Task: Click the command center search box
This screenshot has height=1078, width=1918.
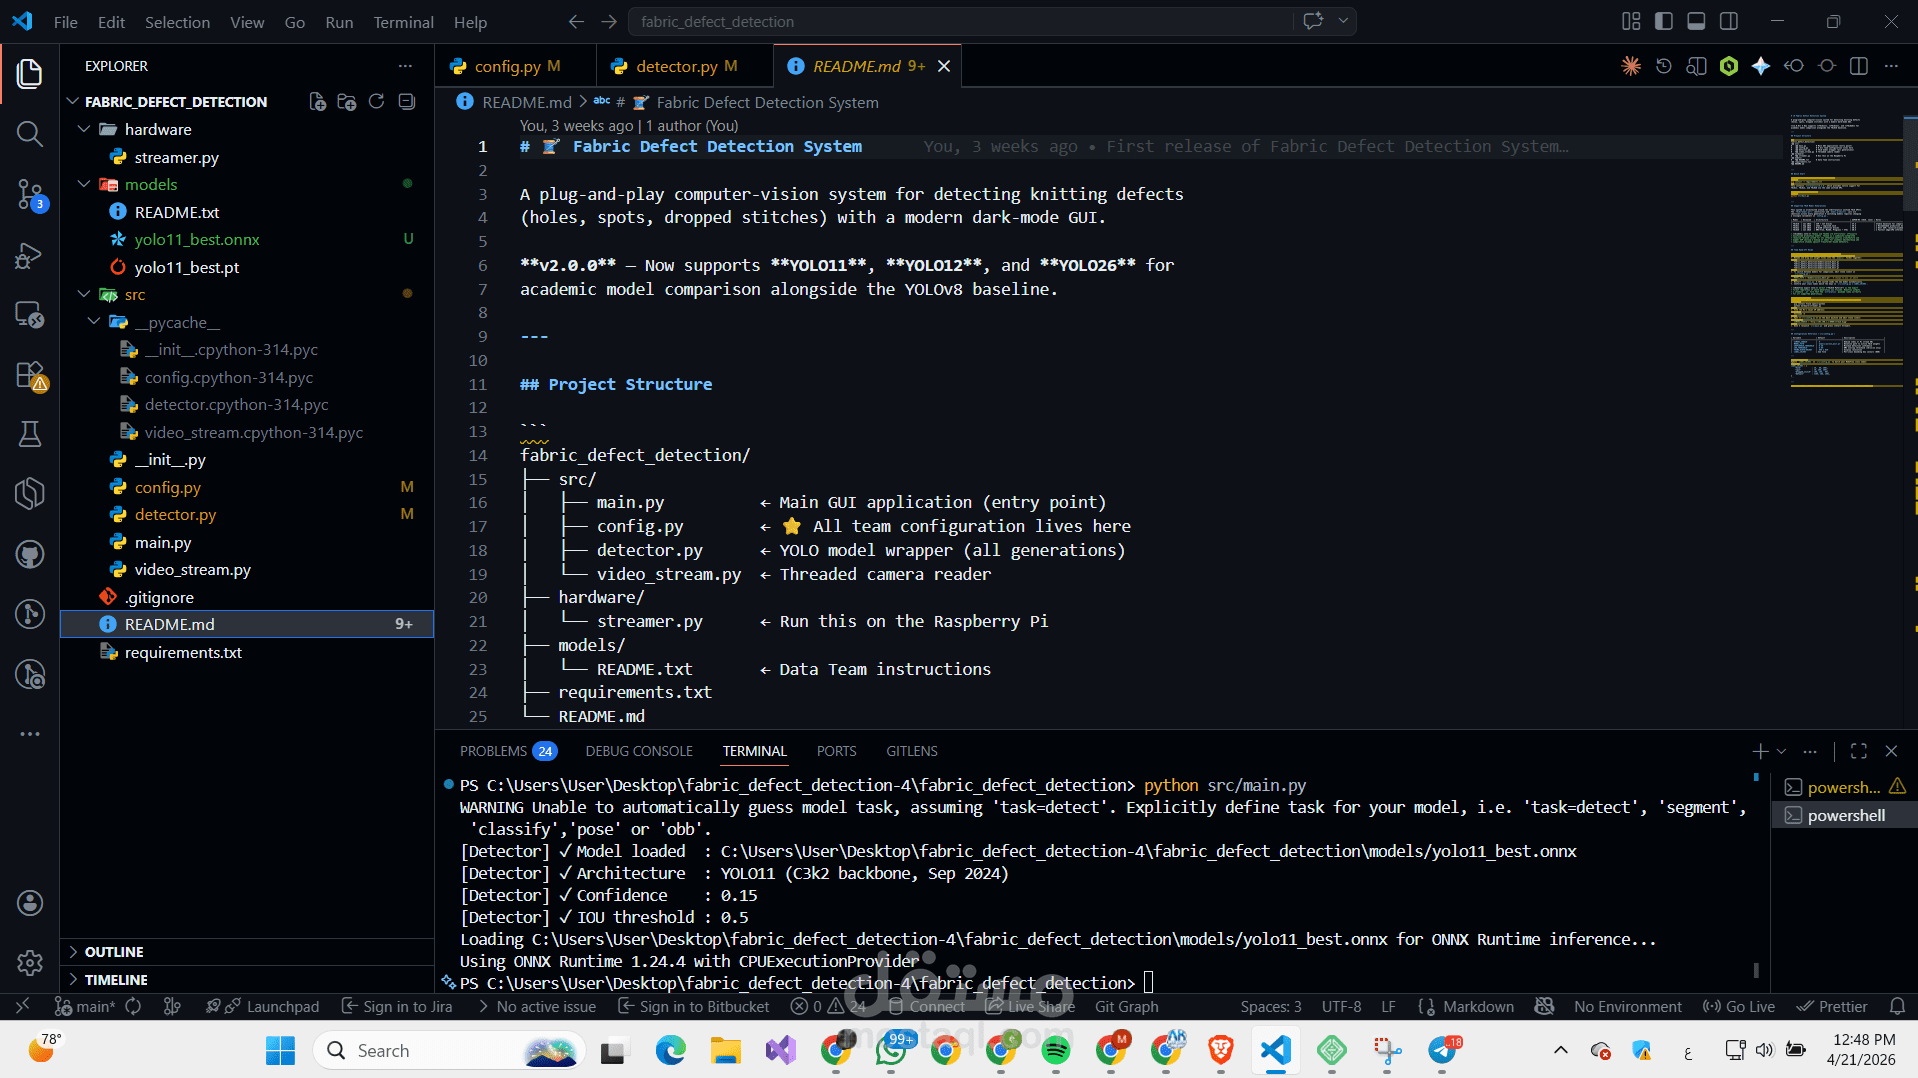Action: 960,21
